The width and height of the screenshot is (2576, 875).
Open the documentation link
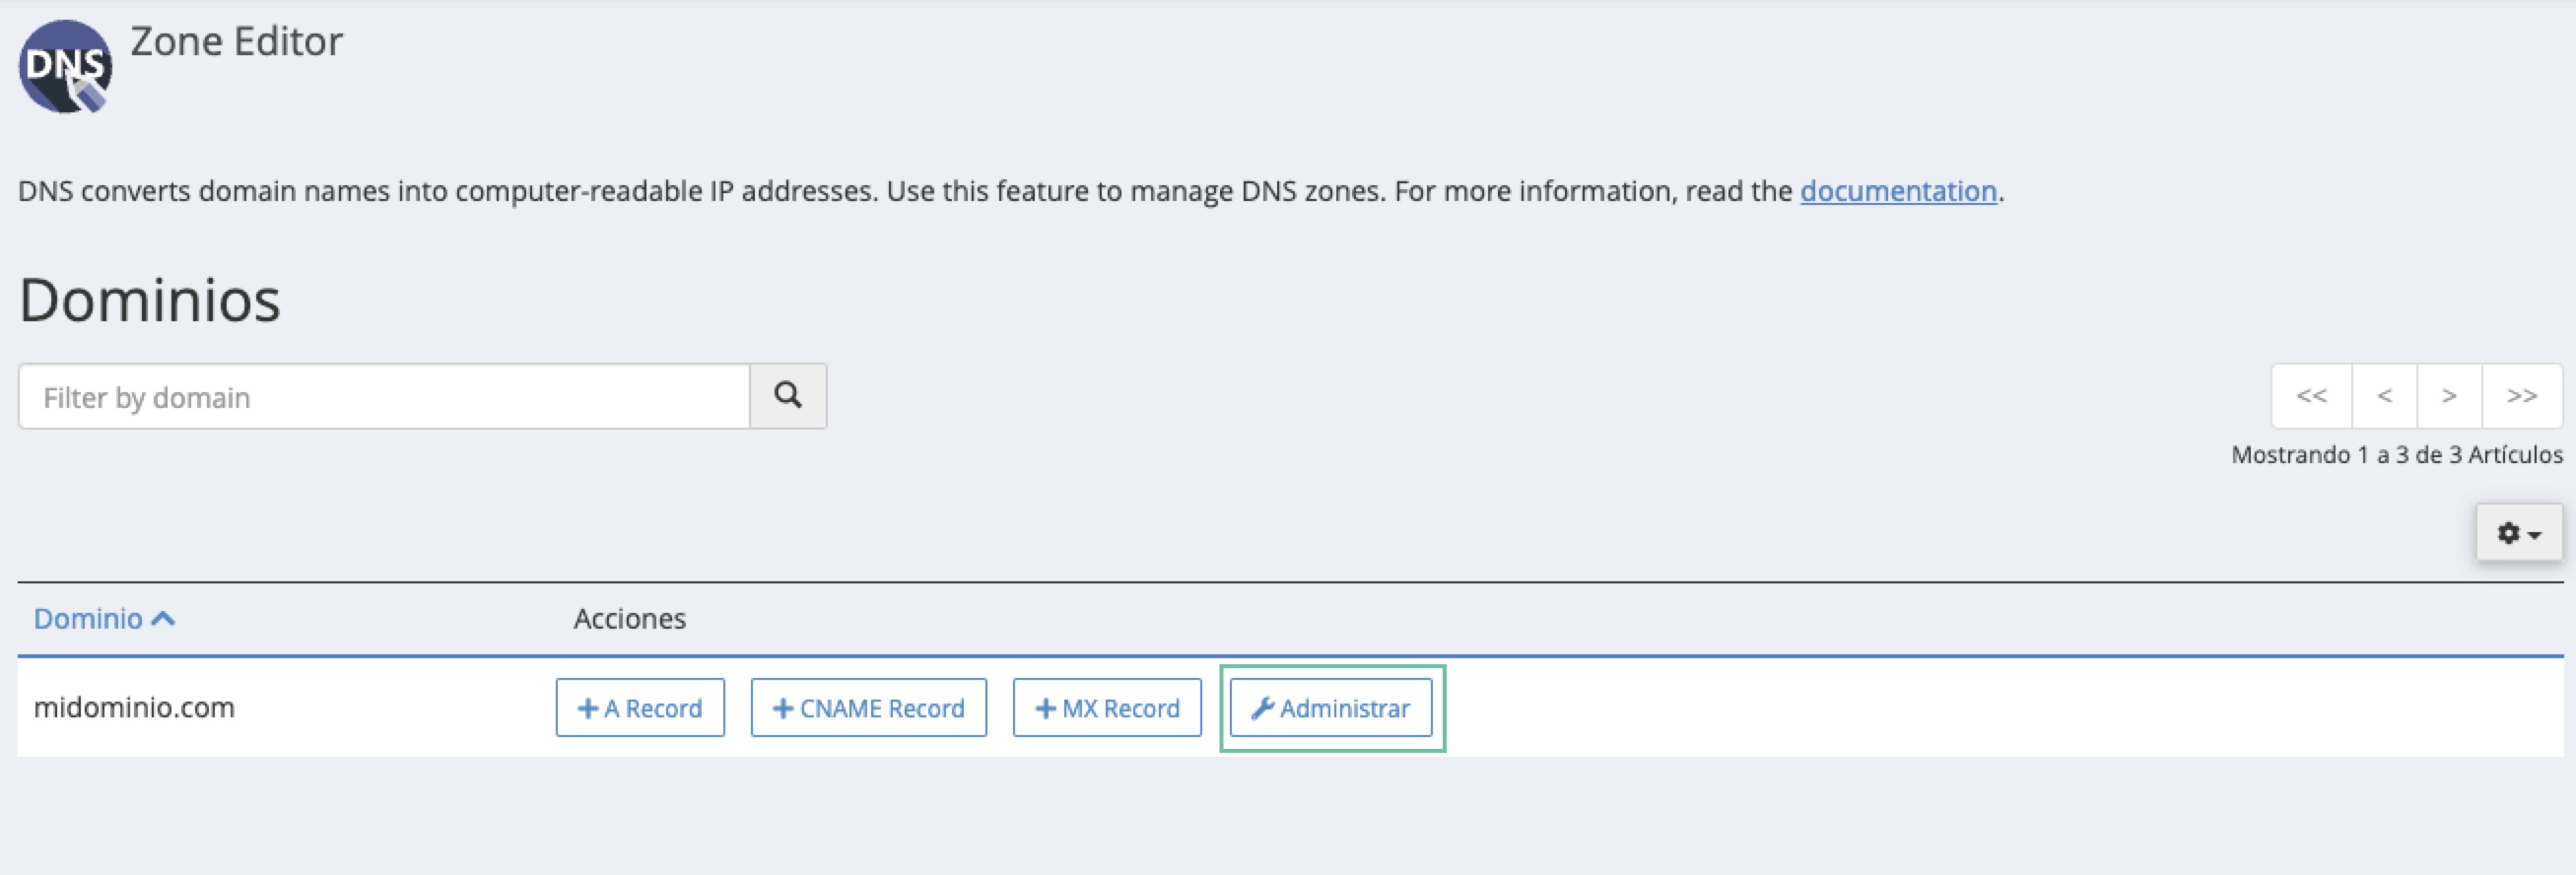point(1897,191)
